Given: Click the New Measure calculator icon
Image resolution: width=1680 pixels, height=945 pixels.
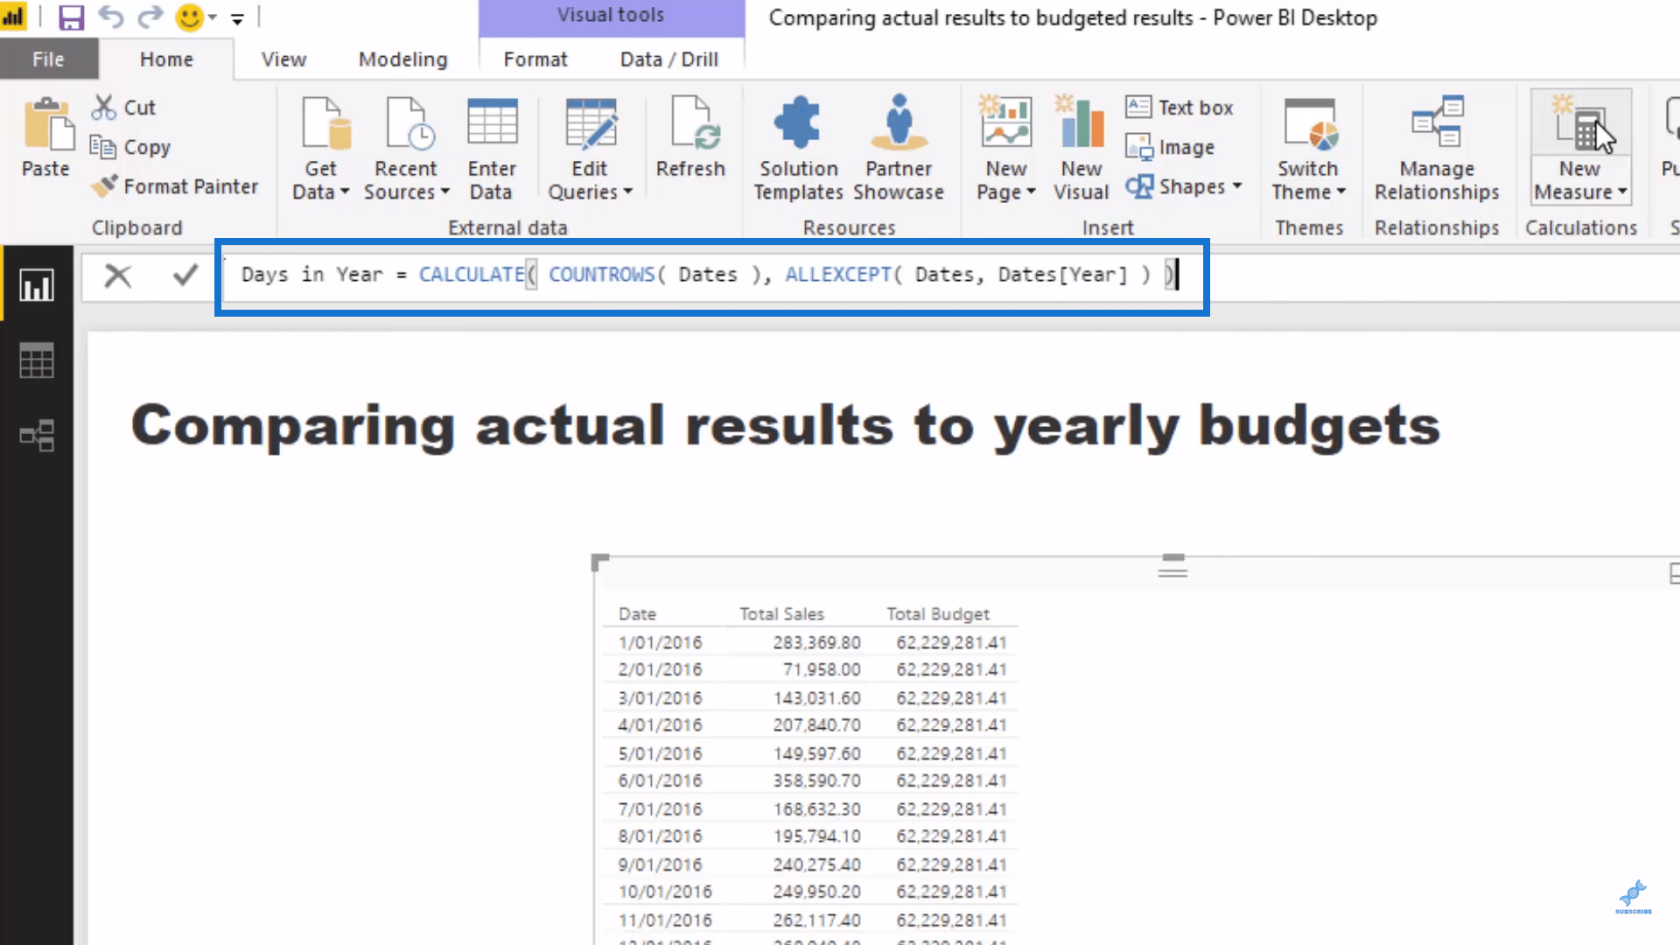Looking at the screenshot, I should (x=1580, y=122).
